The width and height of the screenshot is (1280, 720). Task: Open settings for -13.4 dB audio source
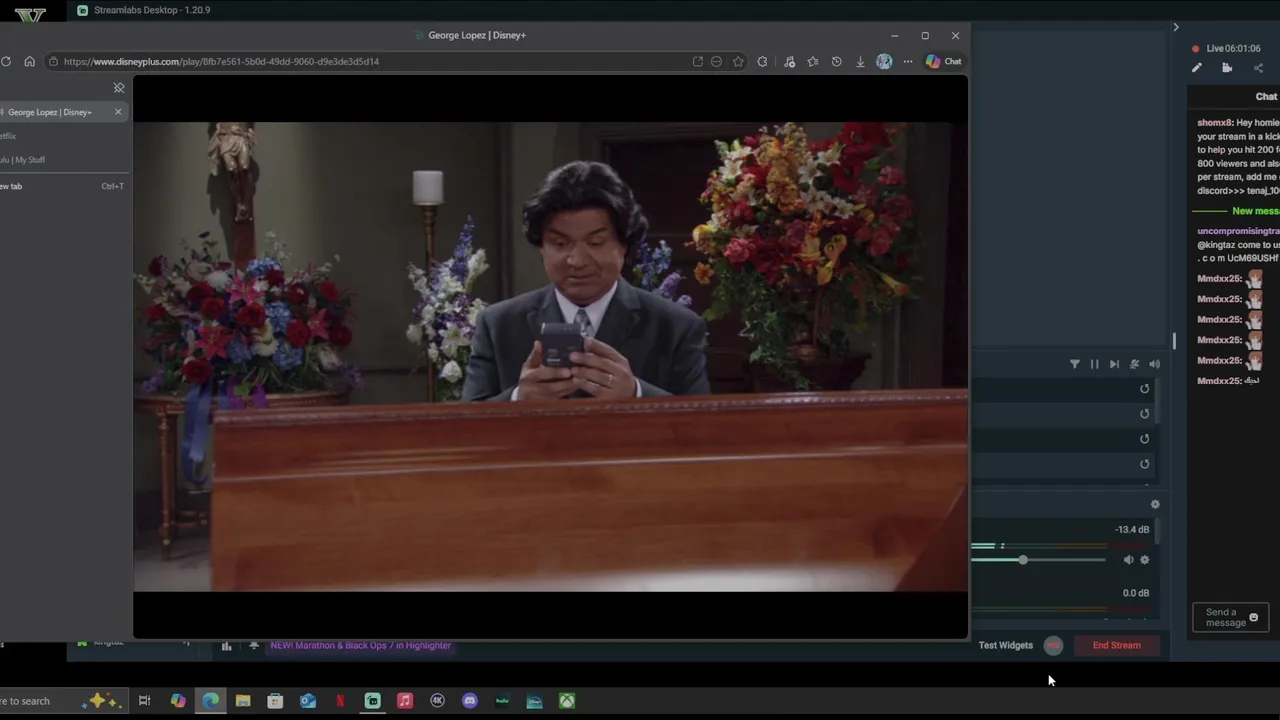pos(1145,560)
